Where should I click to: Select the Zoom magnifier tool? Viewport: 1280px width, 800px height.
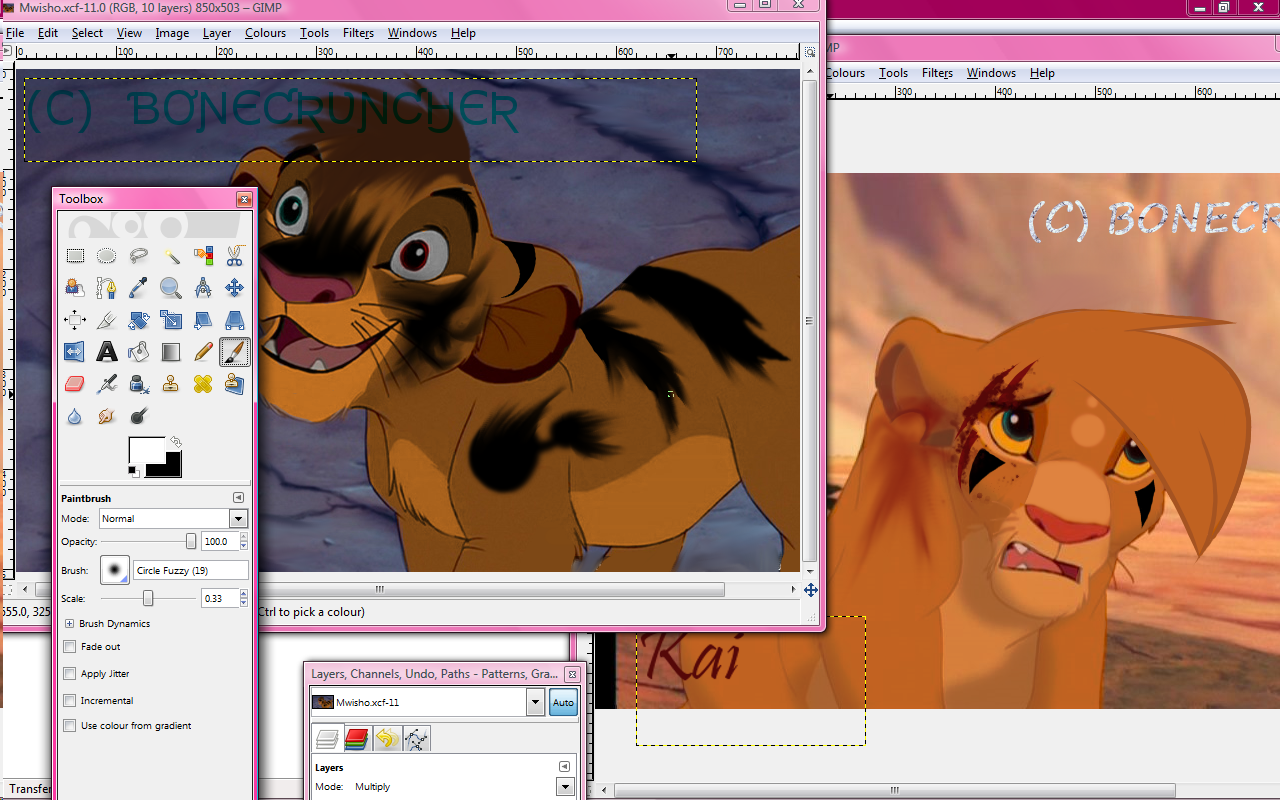point(171,288)
